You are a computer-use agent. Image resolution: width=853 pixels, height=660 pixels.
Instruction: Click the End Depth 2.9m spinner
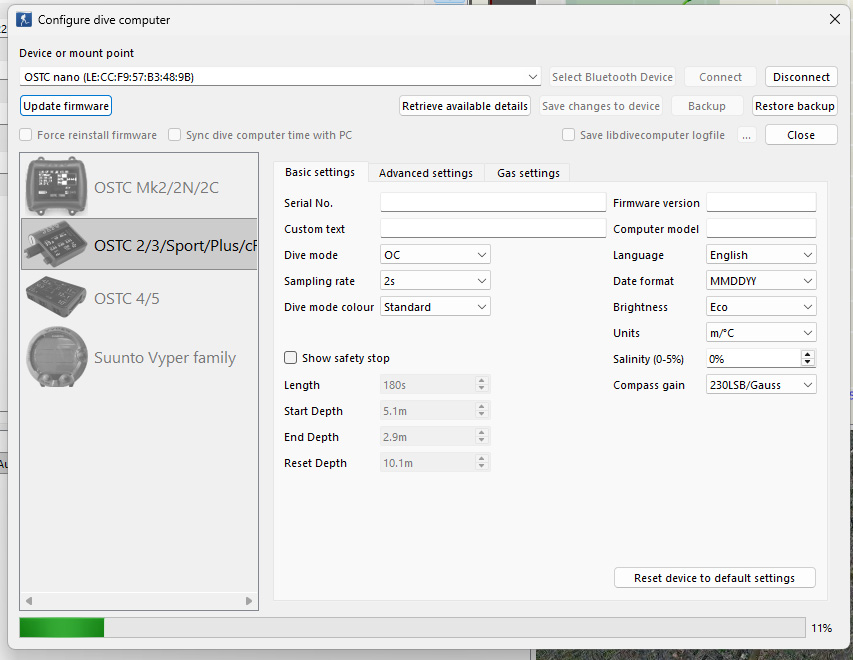435,437
